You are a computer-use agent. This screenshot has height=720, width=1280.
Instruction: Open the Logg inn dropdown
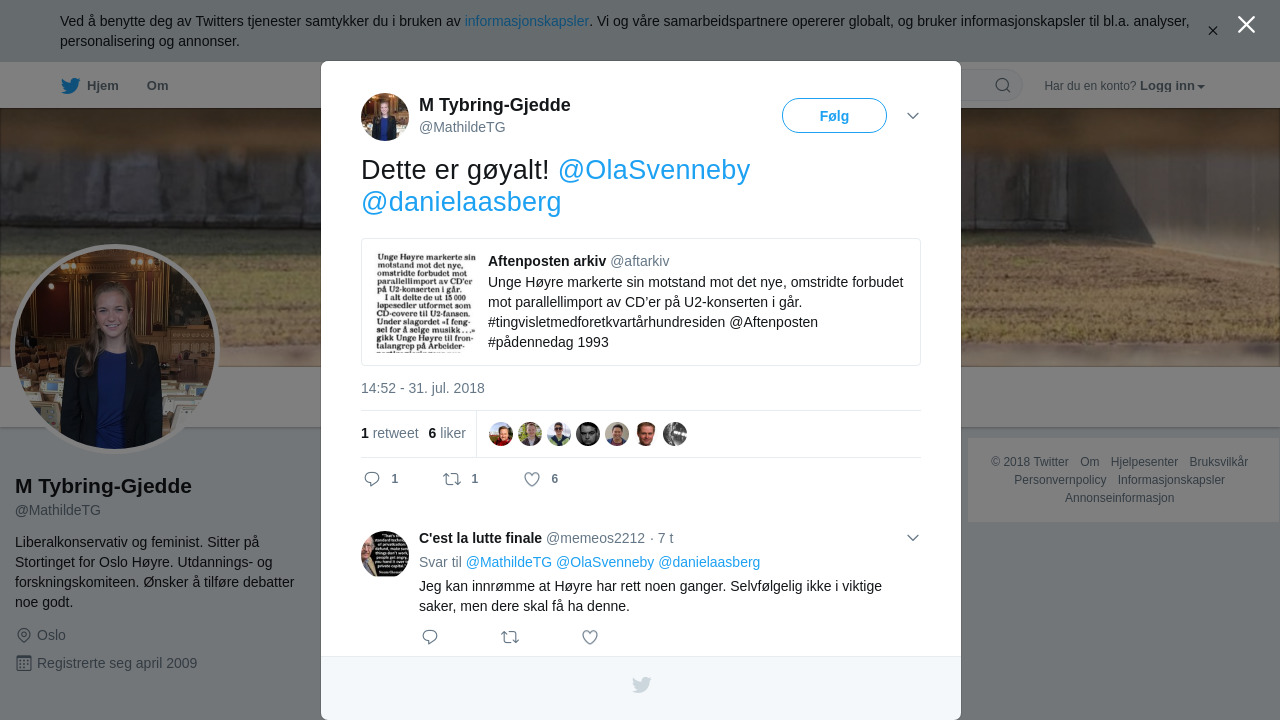(x=1172, y=86)
